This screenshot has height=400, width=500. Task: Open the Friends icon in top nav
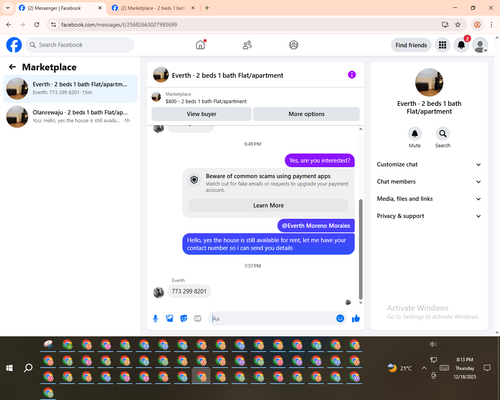coord(247,45)
